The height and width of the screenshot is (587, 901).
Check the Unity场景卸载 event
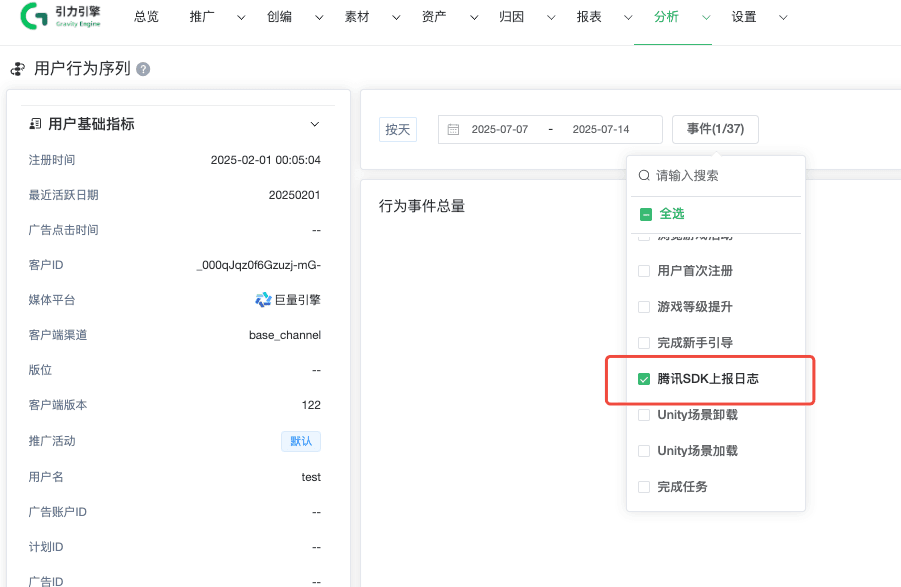[x=644, y=415]
